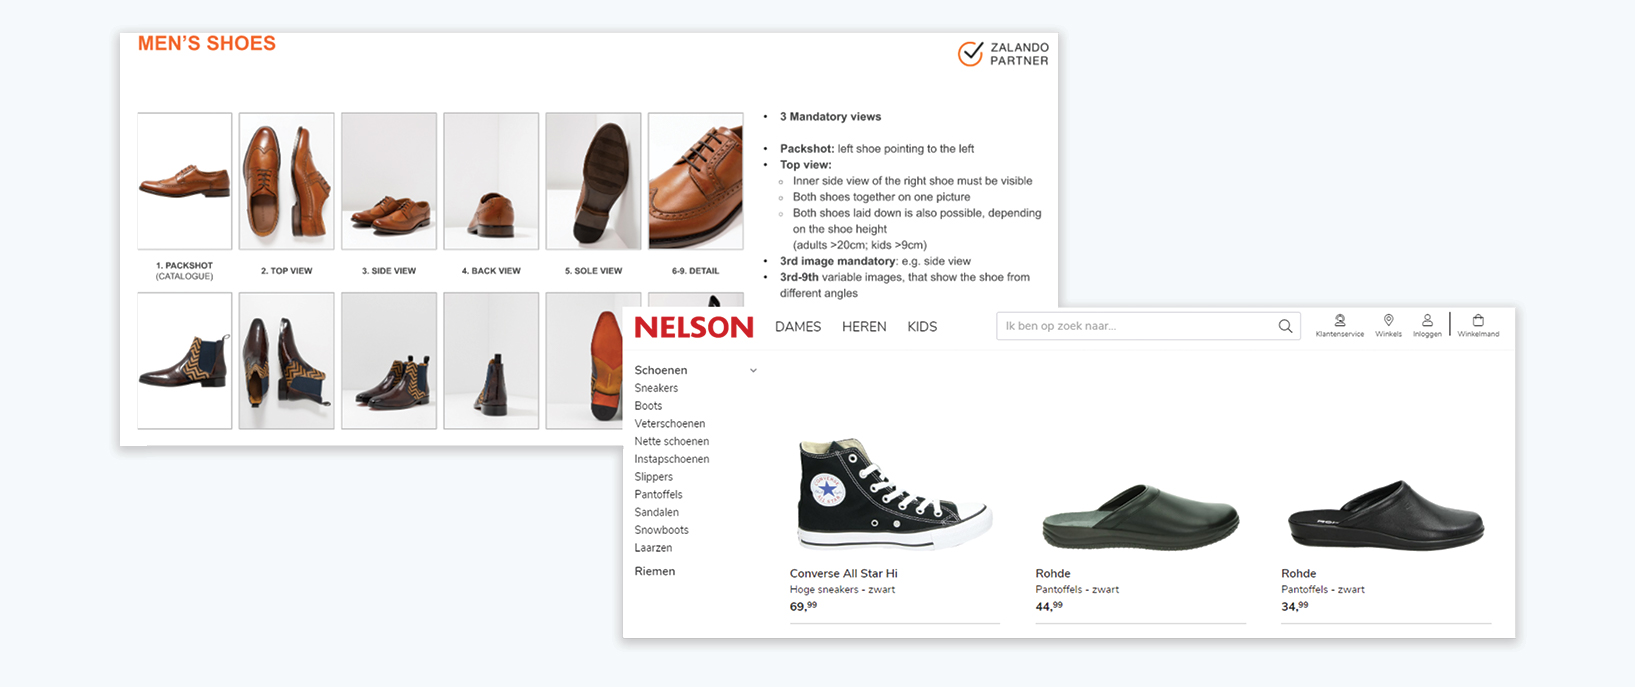Viewport: 1635px width, 687px height.
Task: Click the Zalando Partner checkmark logo
Action: pyautogui.click(x=970, y=54)
